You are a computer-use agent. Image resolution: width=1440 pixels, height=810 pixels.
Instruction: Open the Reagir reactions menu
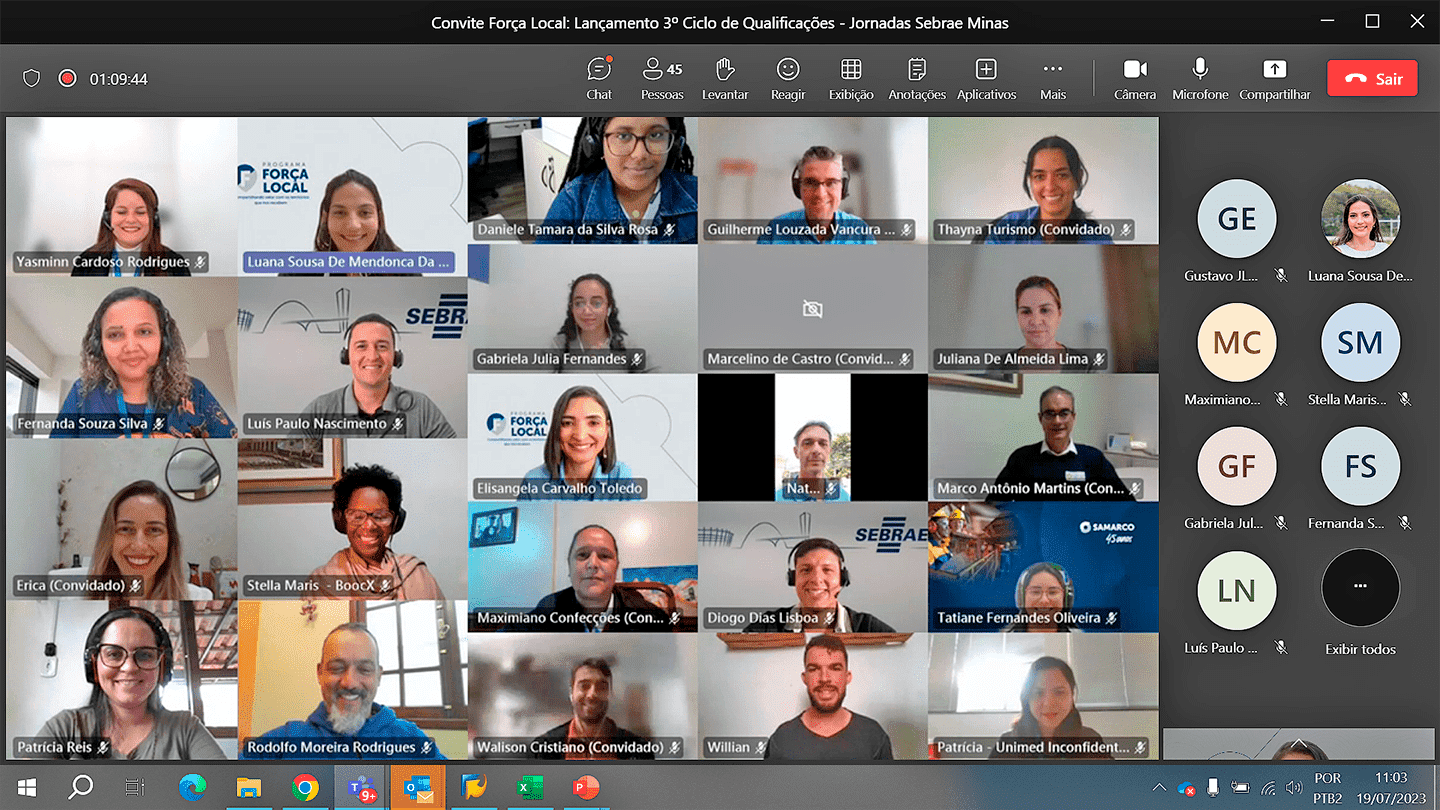[x=788, y=78]
